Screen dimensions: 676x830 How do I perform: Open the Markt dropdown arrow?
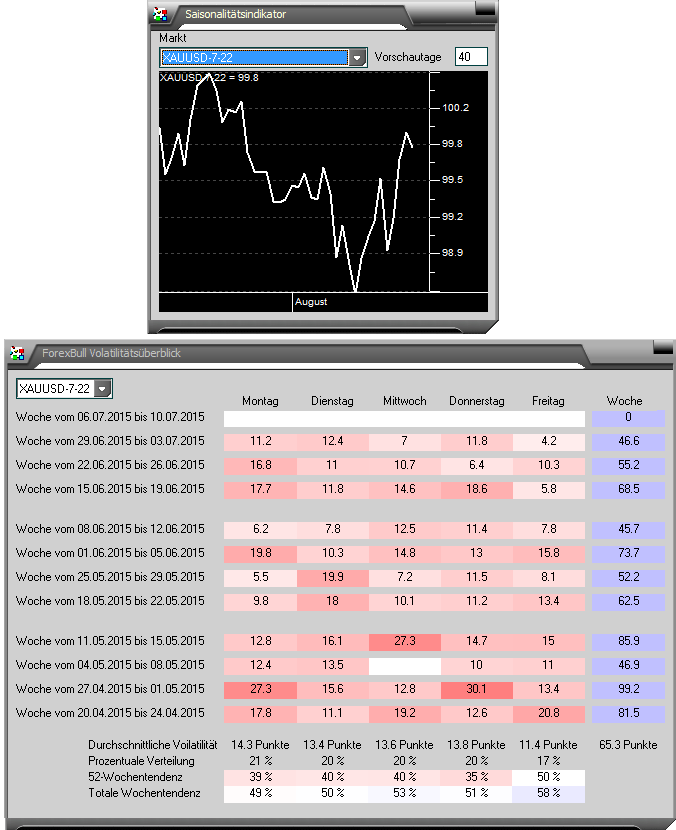[x=358, y=58]
